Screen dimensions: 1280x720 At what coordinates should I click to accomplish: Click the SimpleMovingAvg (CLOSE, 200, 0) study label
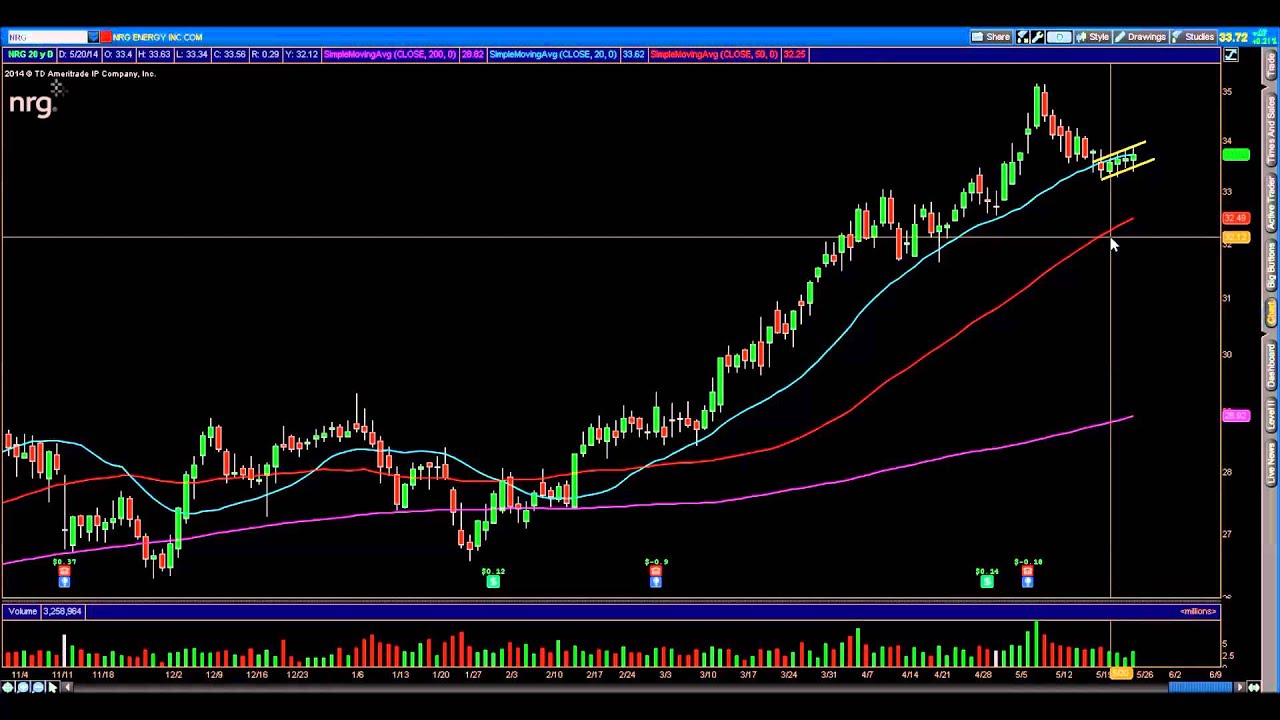coord(390,55)
